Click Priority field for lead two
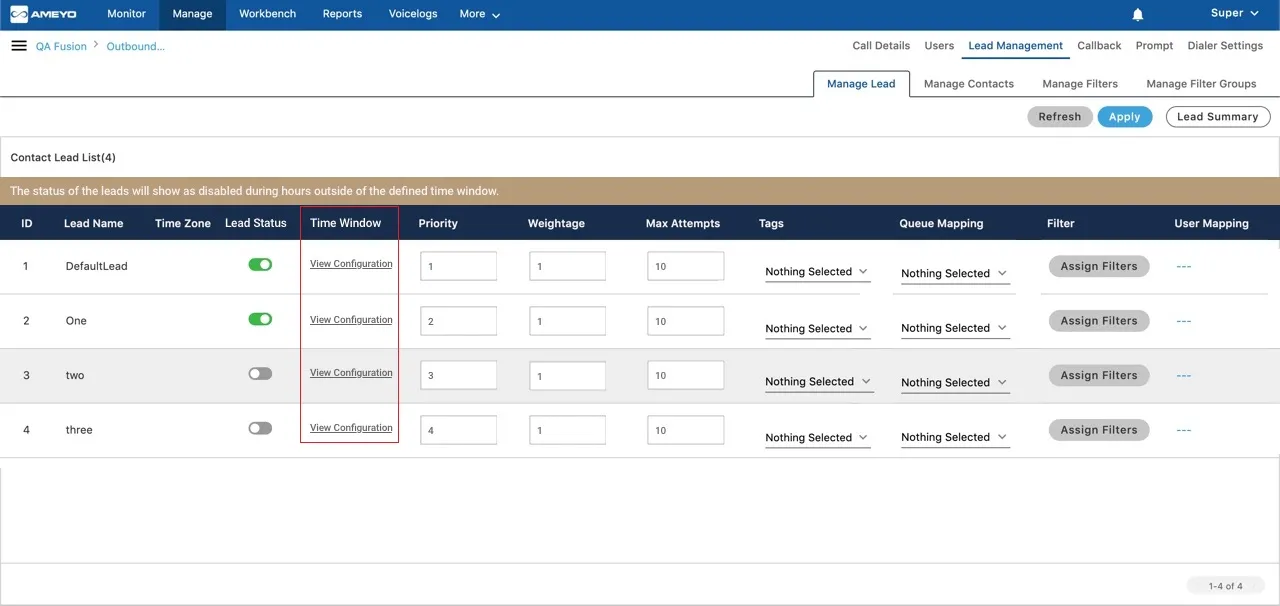 (459, 375)
